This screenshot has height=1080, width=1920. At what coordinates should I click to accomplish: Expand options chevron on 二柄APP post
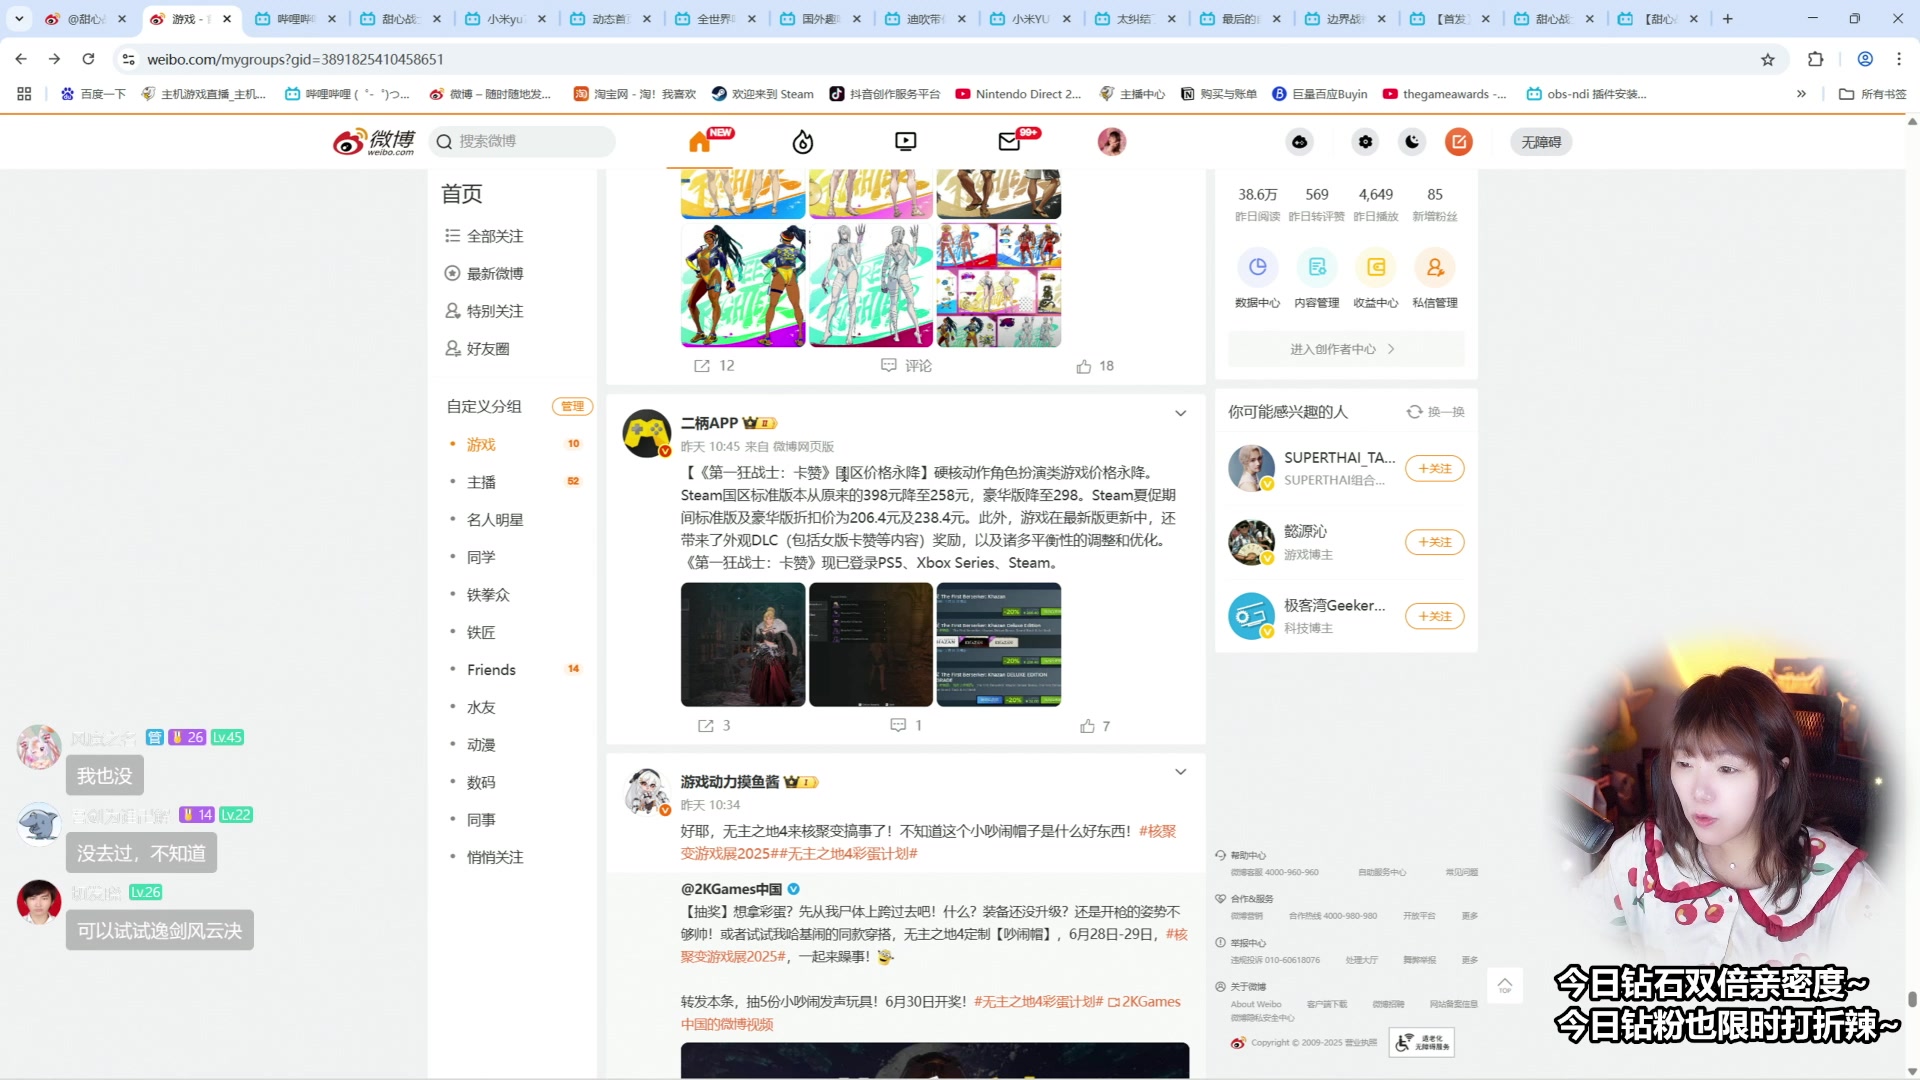coord(1181,413)
